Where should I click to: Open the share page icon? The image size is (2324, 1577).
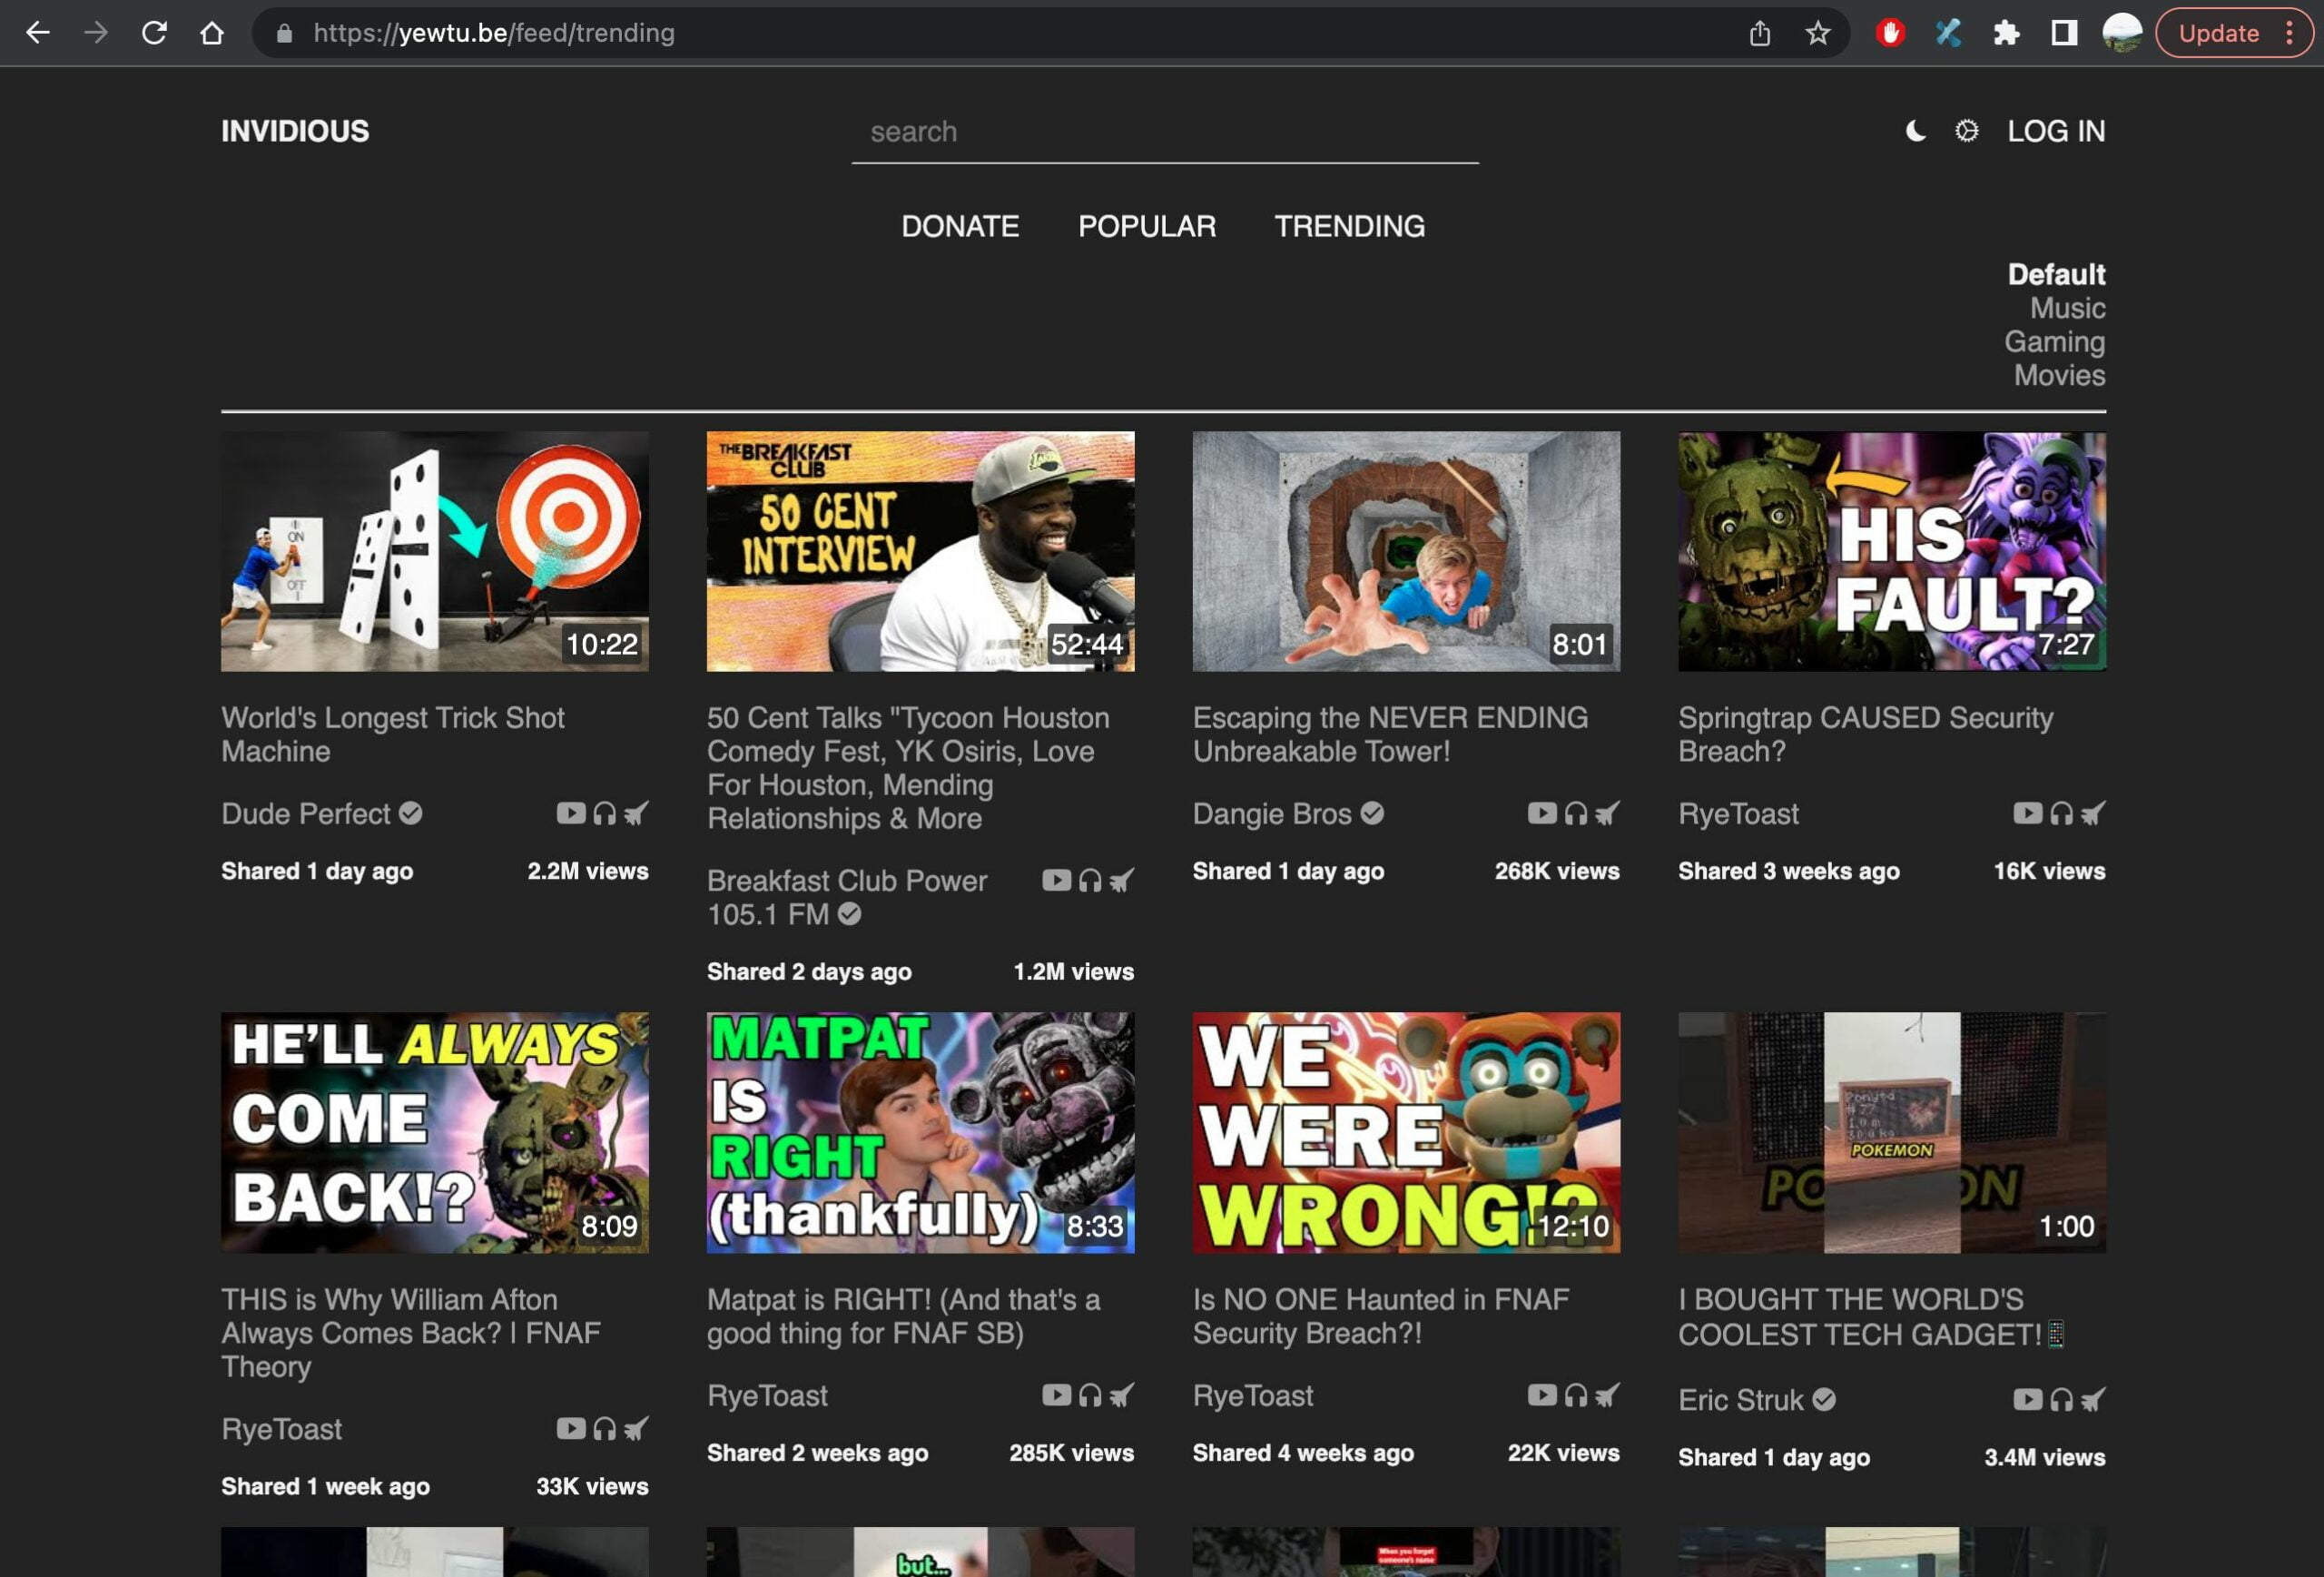pyautogui.click(x=1760, y=33)
